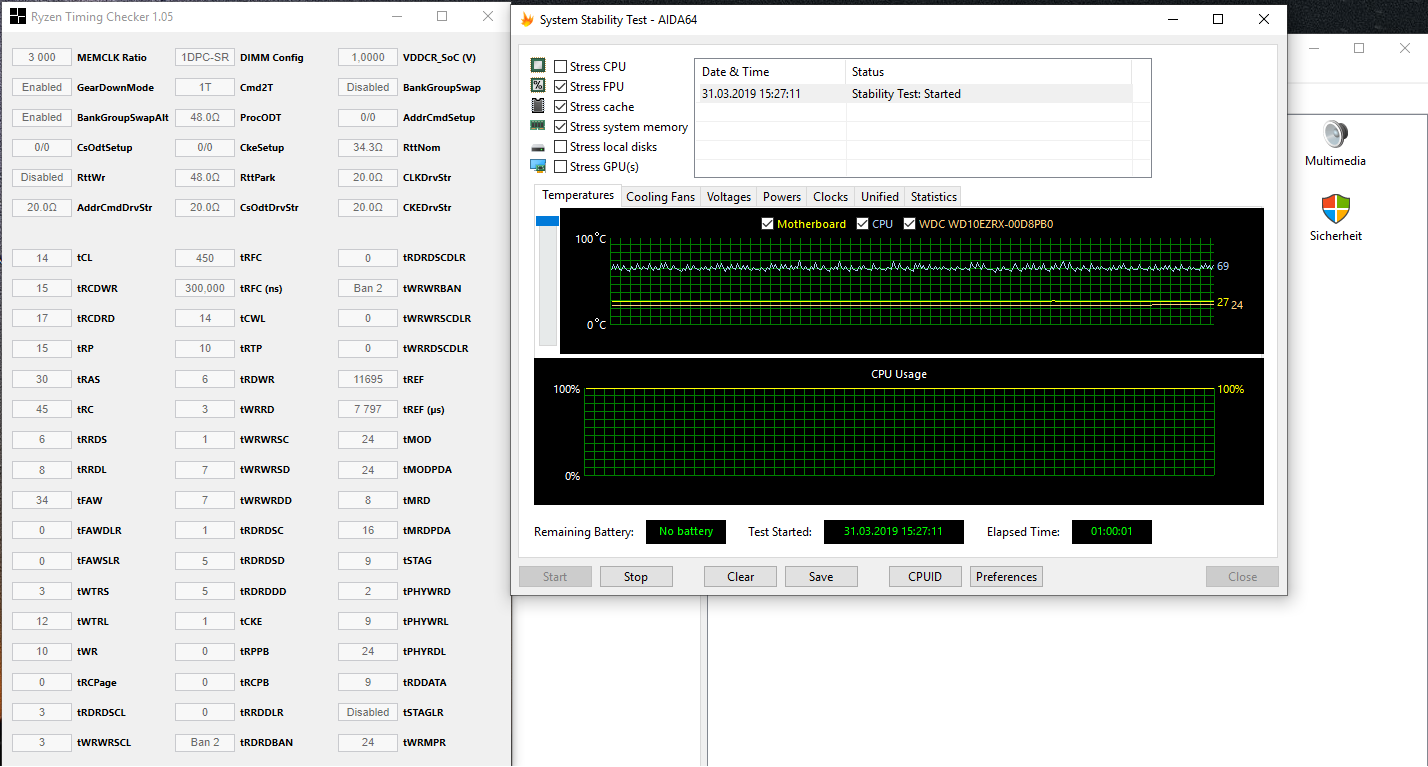Click the Elapsed Time field showing 01:00:01
The height and width of the screenshot is (767, 1428).
pos(1112,532)
